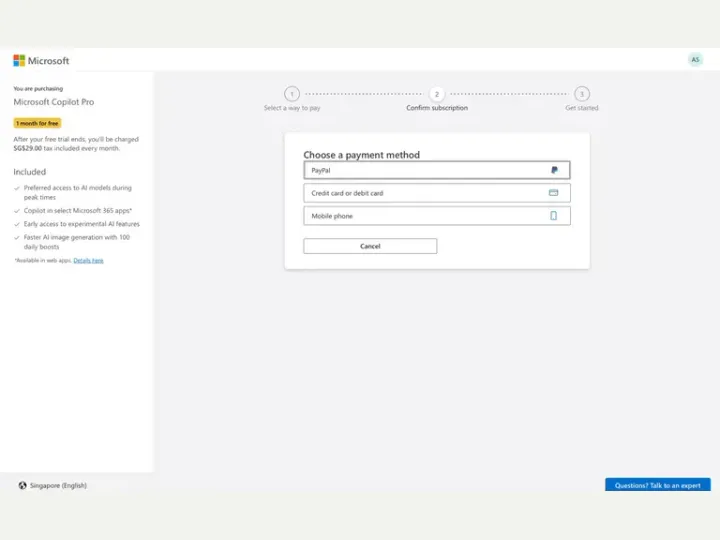The height and width of the screenshot is (540, 720).
Task: Click Preferred access to AI models item
Action: (x=78, y=192)
